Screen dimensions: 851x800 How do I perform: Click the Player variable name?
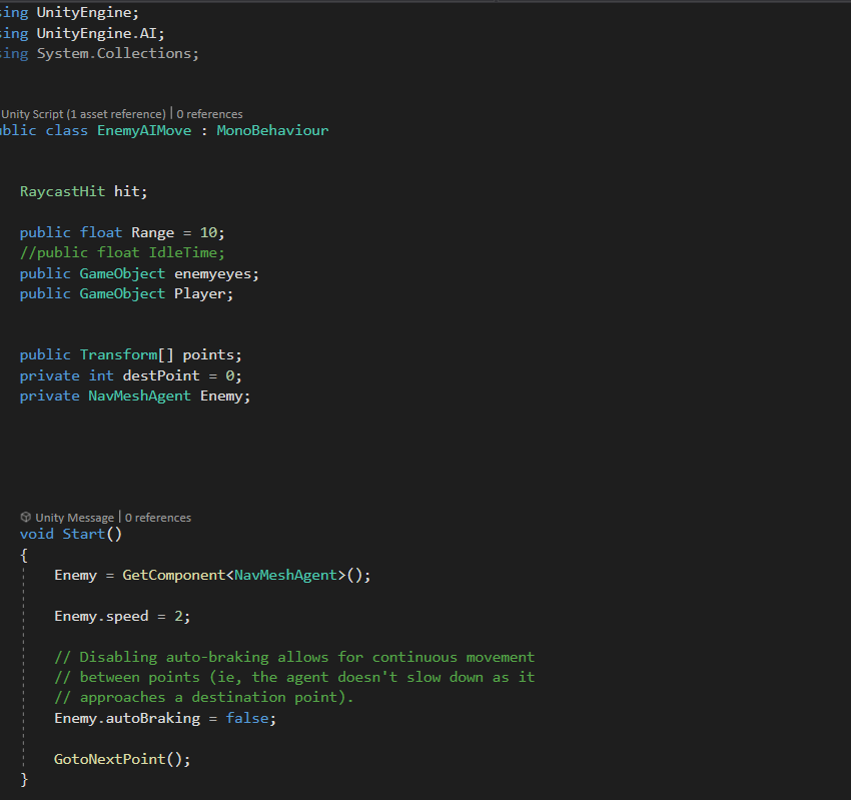[x=200, y=294]
